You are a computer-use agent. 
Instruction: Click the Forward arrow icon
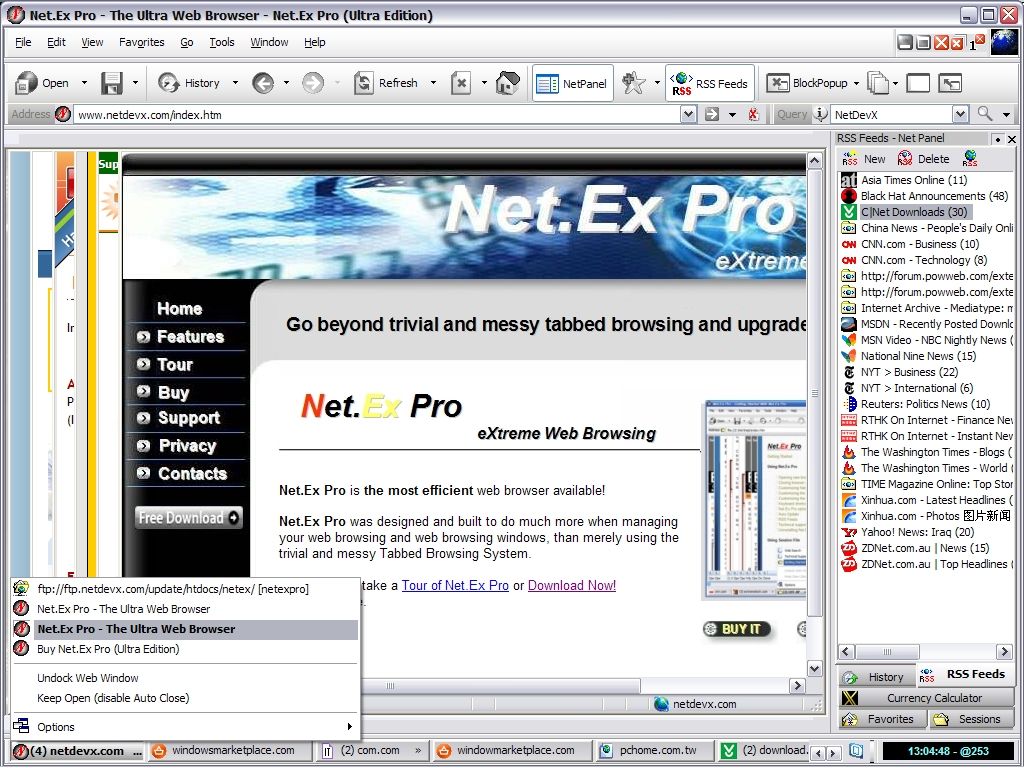[313, 83]
